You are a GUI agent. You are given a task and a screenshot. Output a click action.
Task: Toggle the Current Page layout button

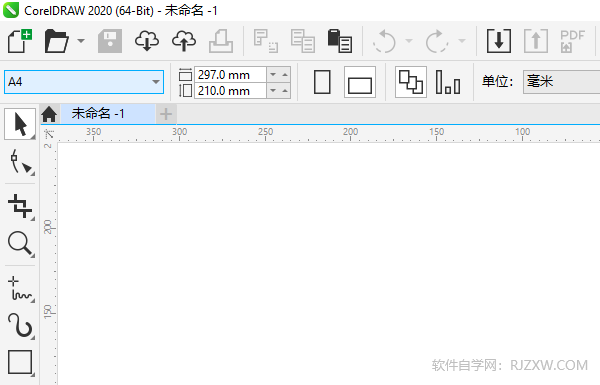[448, 82]
